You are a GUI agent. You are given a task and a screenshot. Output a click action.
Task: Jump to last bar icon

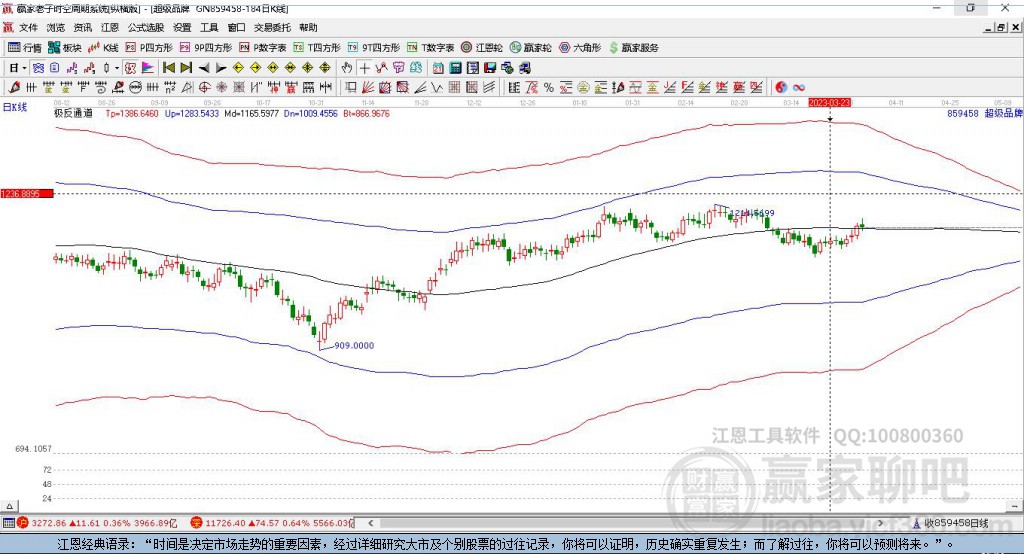click(x=186, y=67)
